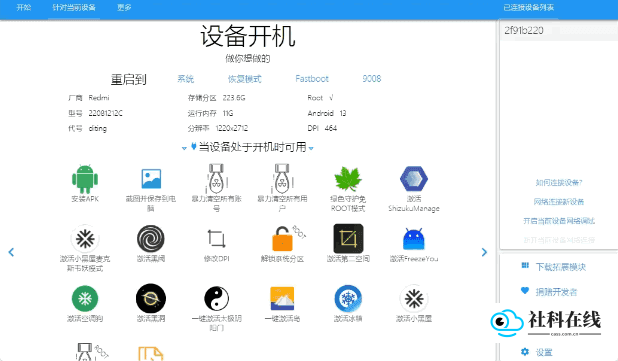Click the Root check mark value
Screen dimensions: 618x361
coord(331,97)
